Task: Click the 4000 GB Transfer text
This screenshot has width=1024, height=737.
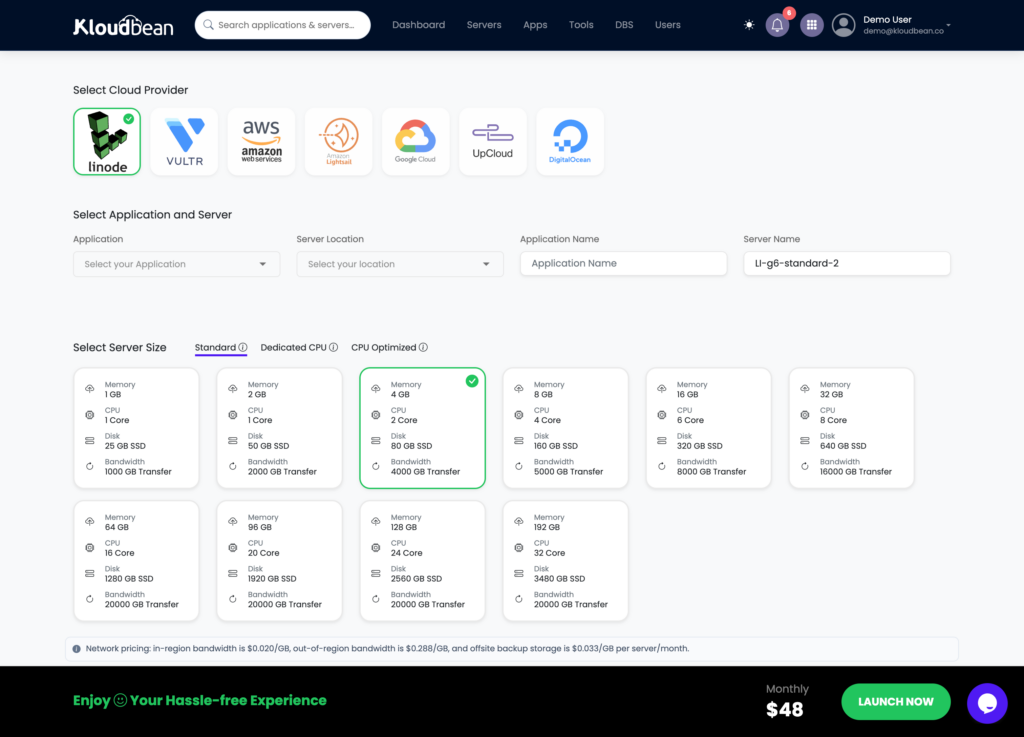Action: (425, 472)
